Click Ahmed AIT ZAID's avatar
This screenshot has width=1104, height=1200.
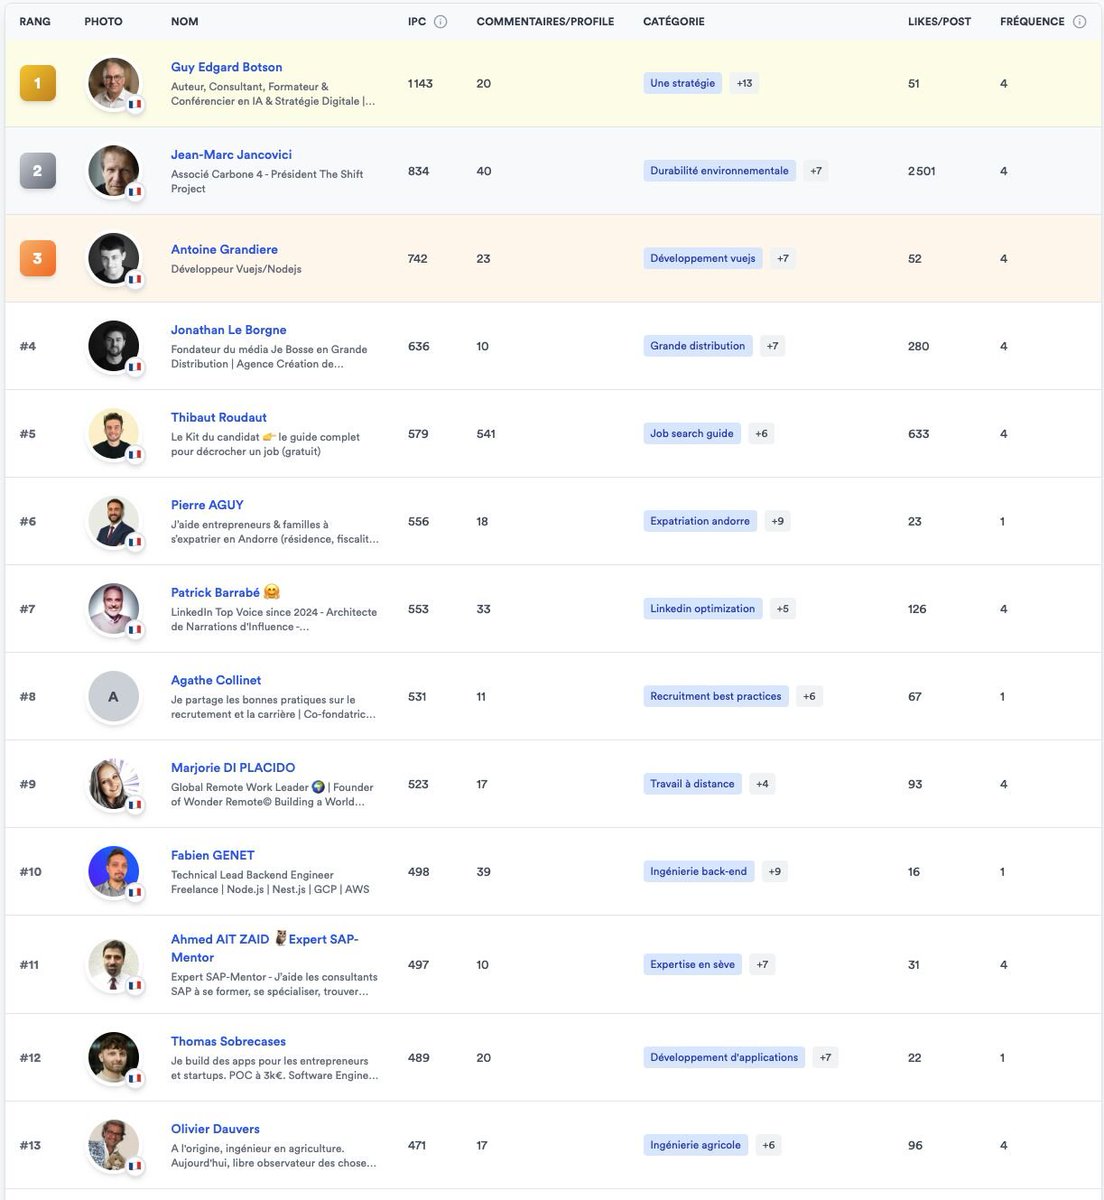113,965
